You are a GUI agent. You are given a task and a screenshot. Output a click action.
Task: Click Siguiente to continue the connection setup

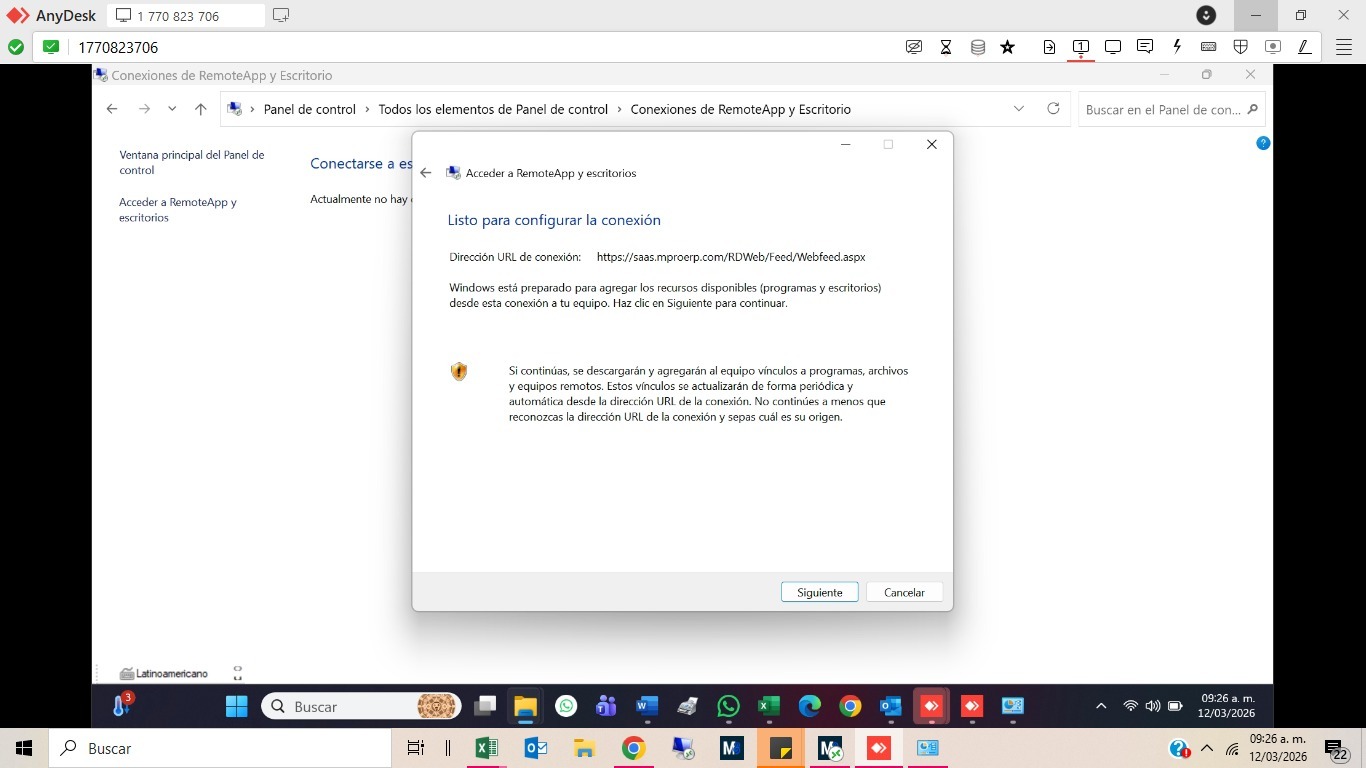819,592
